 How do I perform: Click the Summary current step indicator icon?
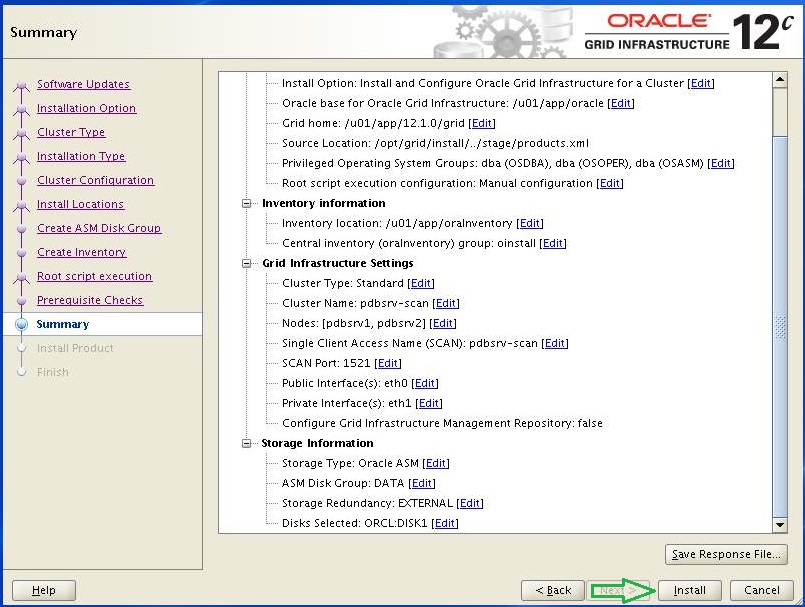click(22, 324)
